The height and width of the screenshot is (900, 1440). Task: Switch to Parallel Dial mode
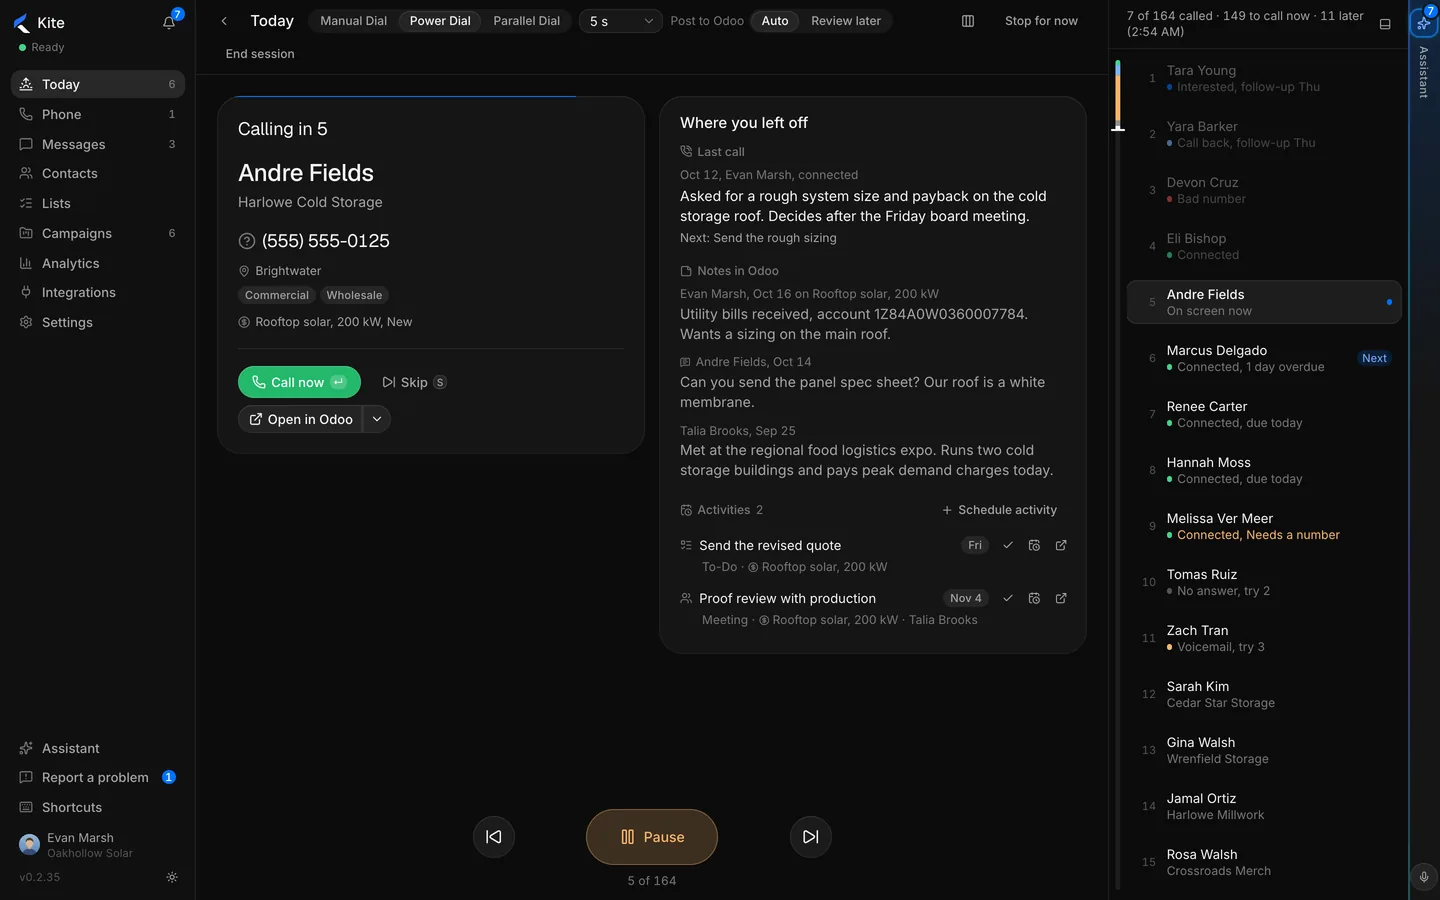[527, 21]
